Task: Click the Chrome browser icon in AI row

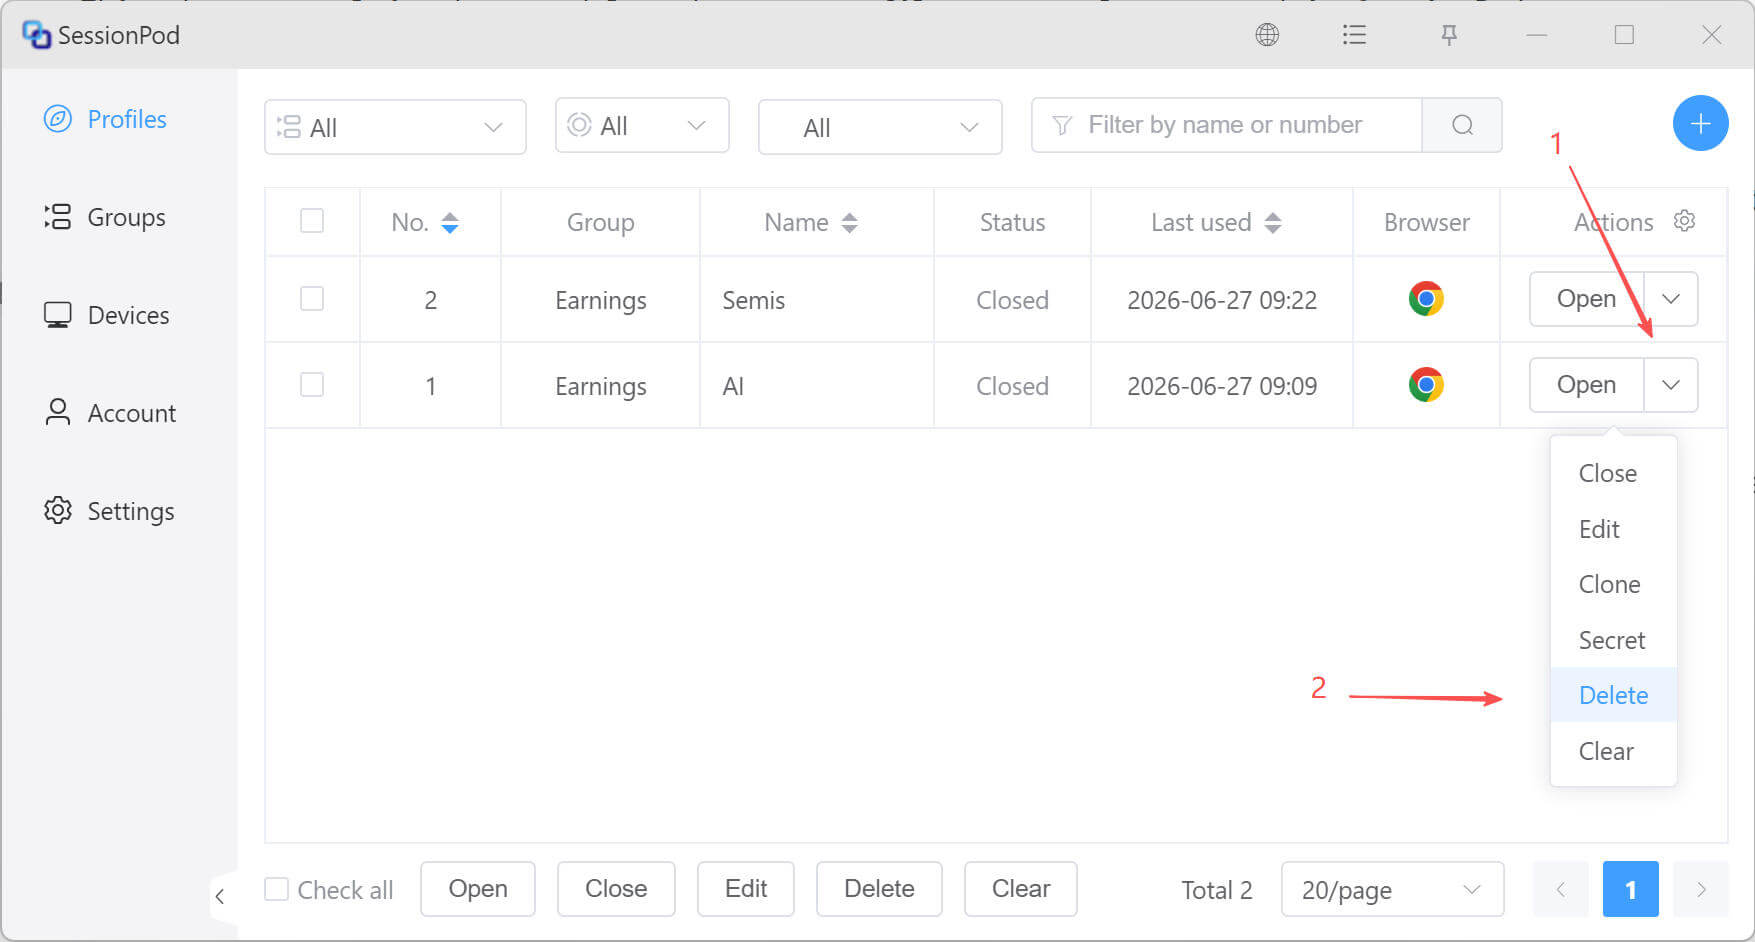Action: (x=1426, y=385)
